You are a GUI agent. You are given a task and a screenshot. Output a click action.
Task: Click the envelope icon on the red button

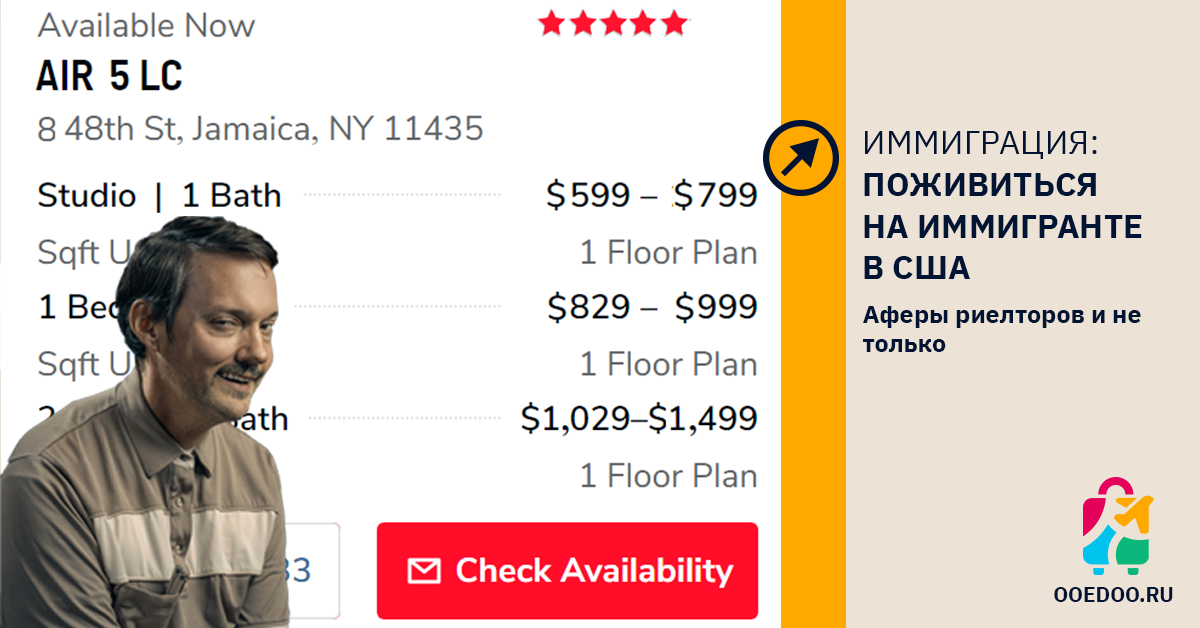click(x=424, y=571)
